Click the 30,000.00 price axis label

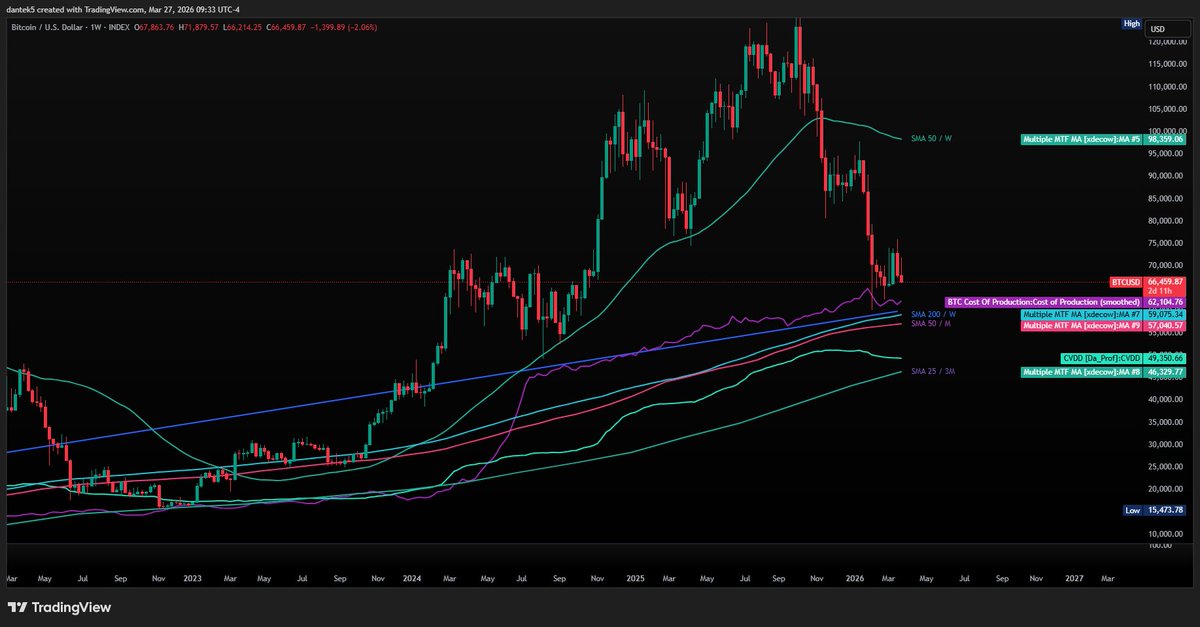pos(1167,444)
